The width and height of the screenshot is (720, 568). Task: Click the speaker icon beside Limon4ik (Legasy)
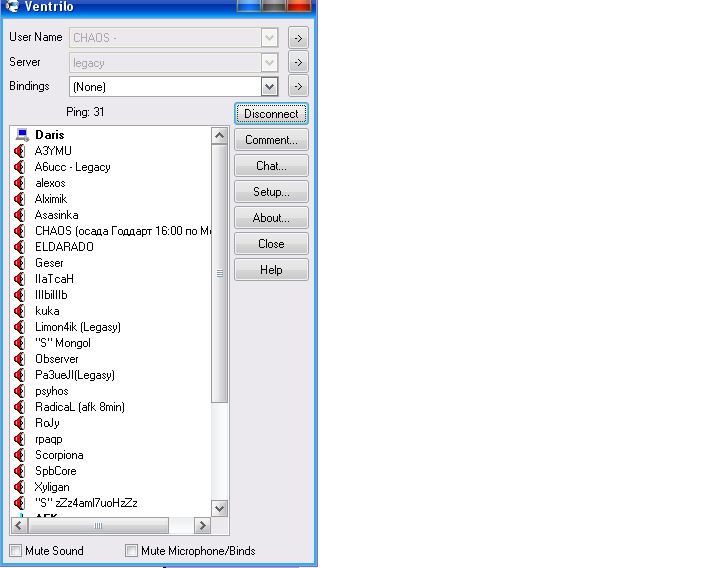pyautogui.click(x=19, y=327)
